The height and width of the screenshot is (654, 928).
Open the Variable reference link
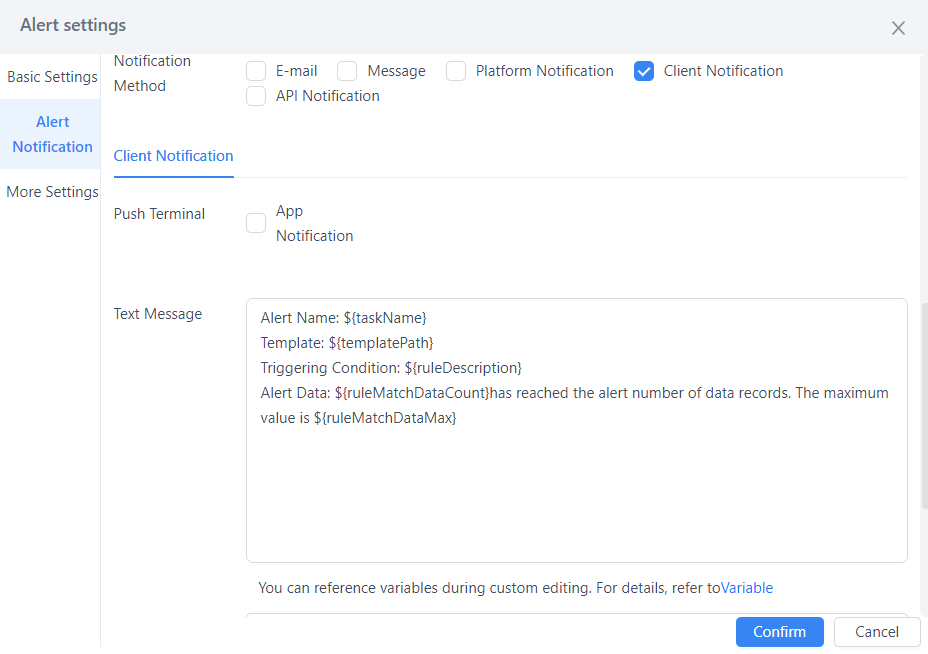pos(747,588)
